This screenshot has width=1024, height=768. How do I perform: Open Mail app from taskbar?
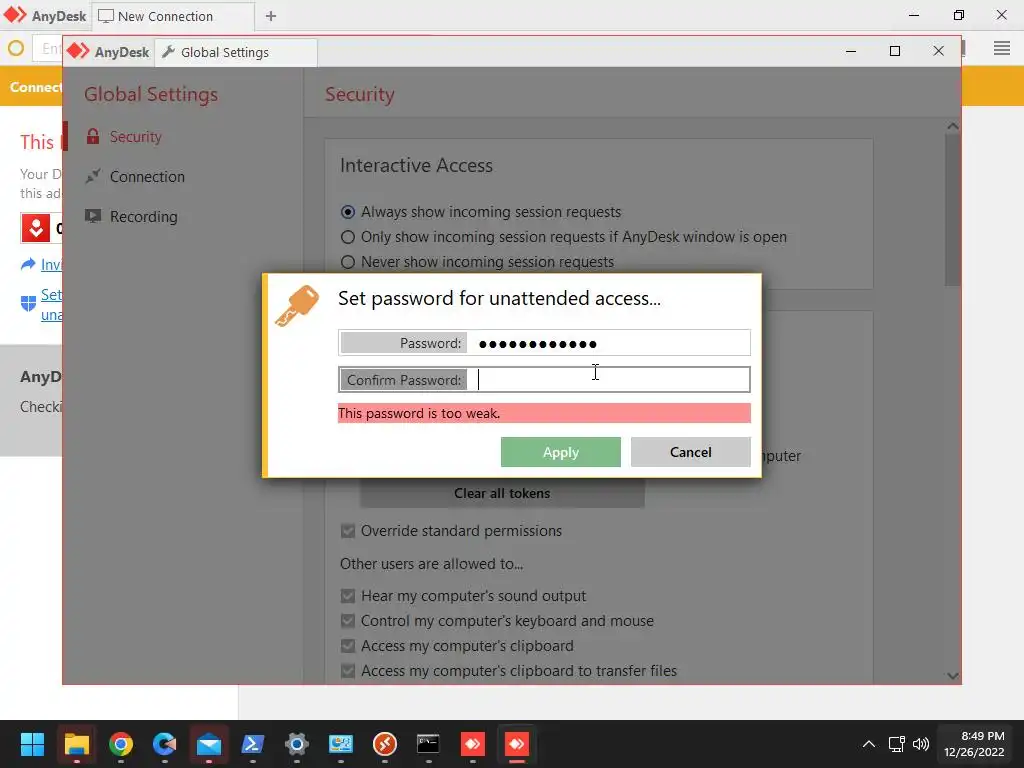click(x=209, y=744)
